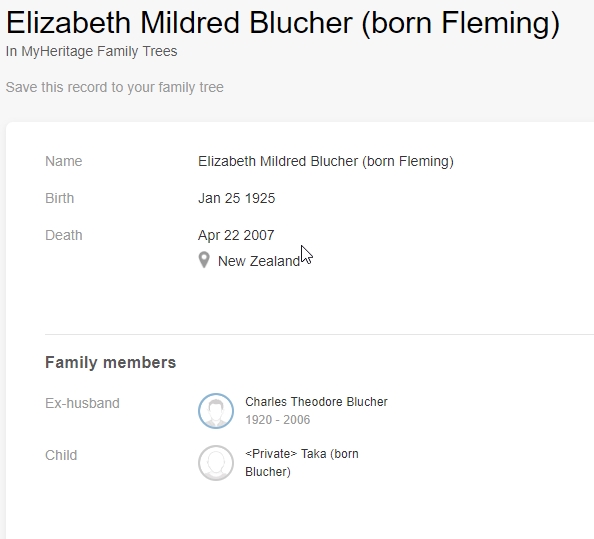Click the page title Elizabeth Mildred Blucher
The image size is (594, 539).
pyautogui.click(x=283, y=23)
